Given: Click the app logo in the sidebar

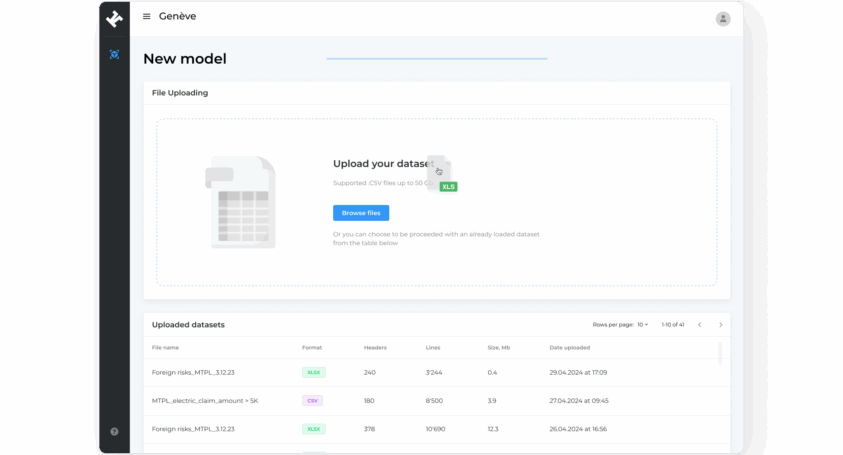Looking at the screenshot, I should [x=114, y=18].
